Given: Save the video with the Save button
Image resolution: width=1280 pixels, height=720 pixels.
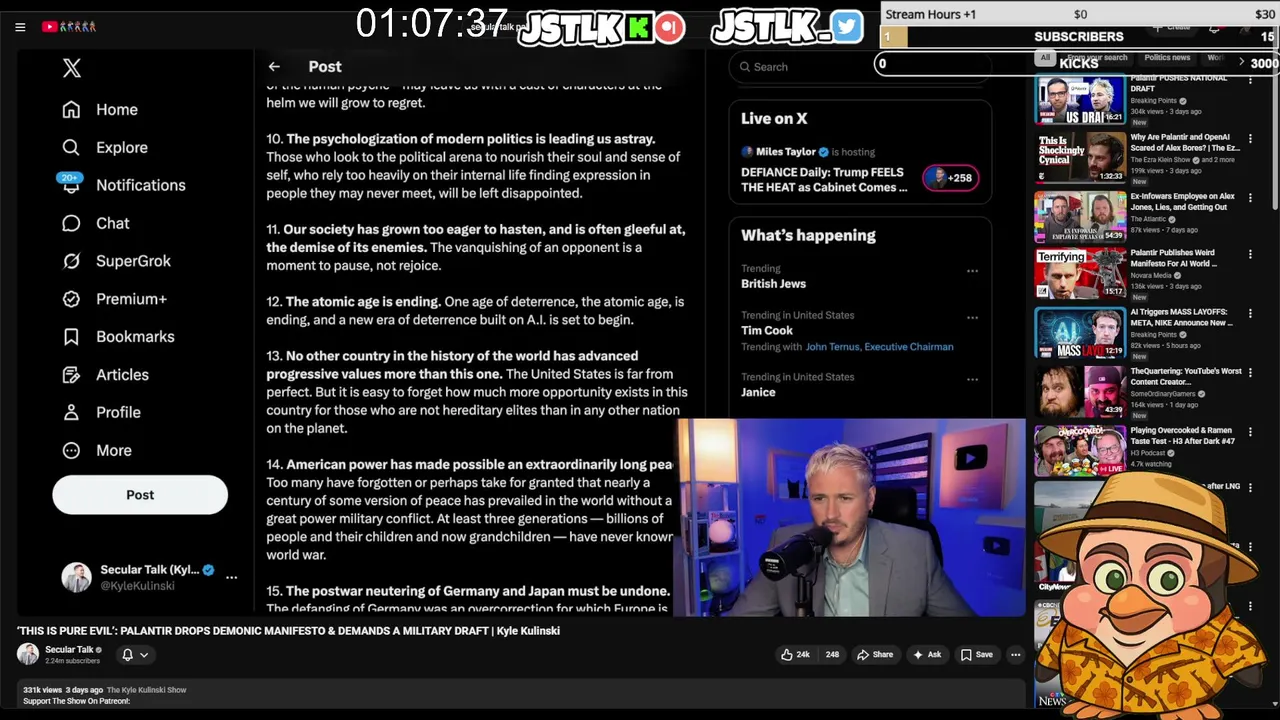Looking at the screenshot, I should (x=977, y=655).
